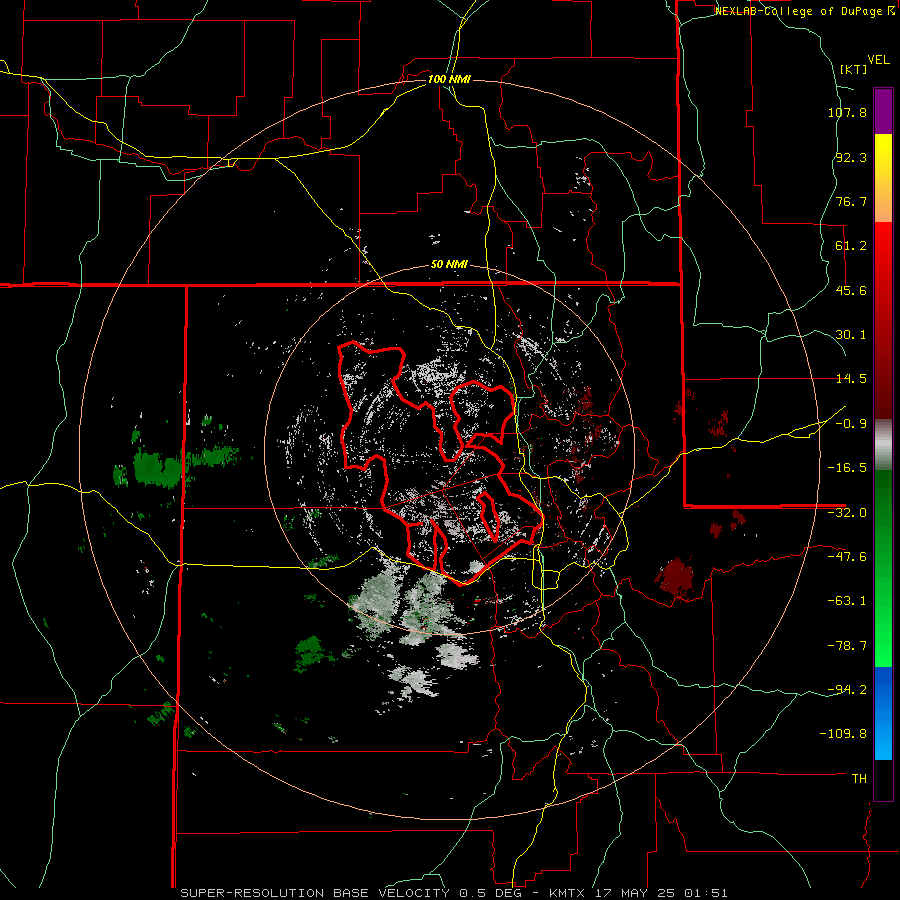Click the -47.6 velocity scale value
Screen dimensions: 900x900
(x=847, y=557)
